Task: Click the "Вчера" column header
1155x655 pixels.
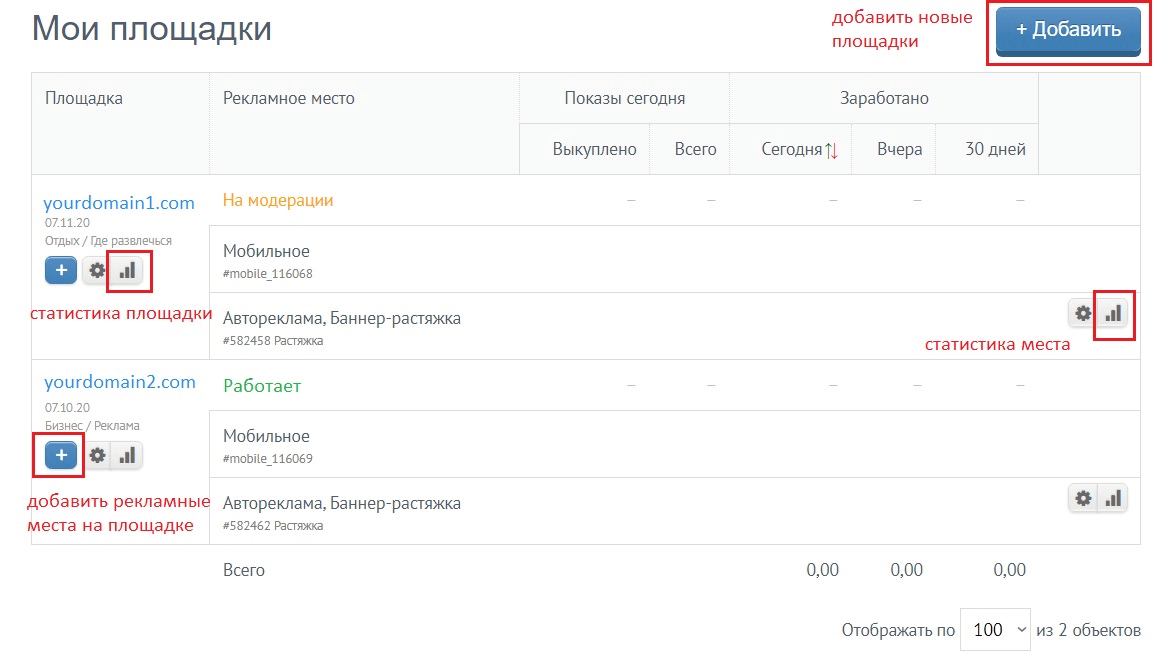Action: [x=899, y=150]
